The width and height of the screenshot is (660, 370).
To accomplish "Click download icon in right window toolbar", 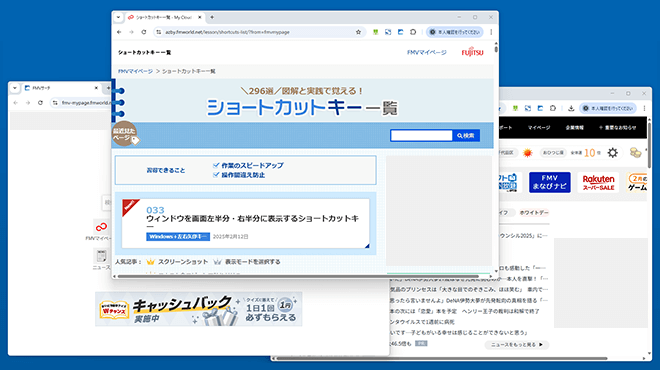I will pyautogui.click(x=571, y=109).
